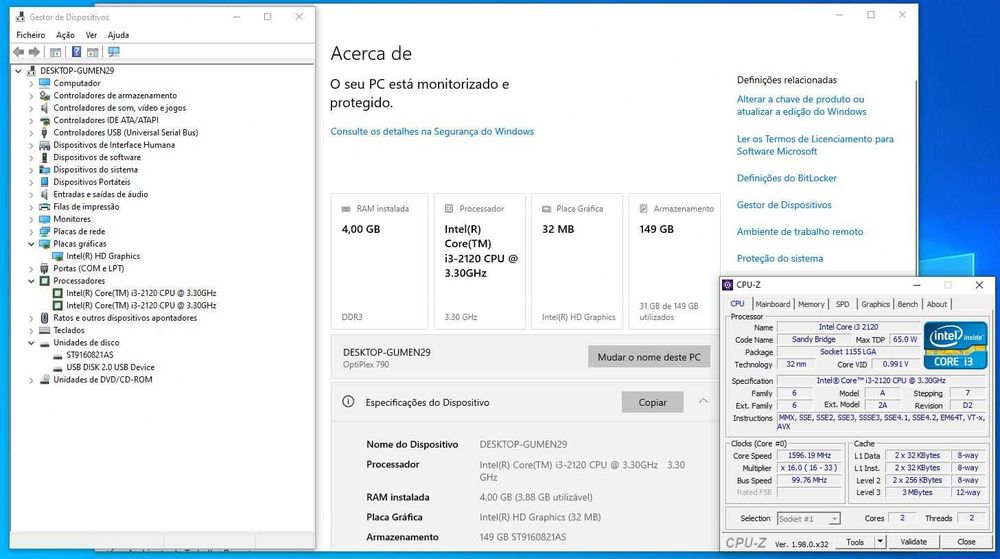Switch to the SPD tab in CPU-Z
1000x559 pixels.
pos(842,304)
